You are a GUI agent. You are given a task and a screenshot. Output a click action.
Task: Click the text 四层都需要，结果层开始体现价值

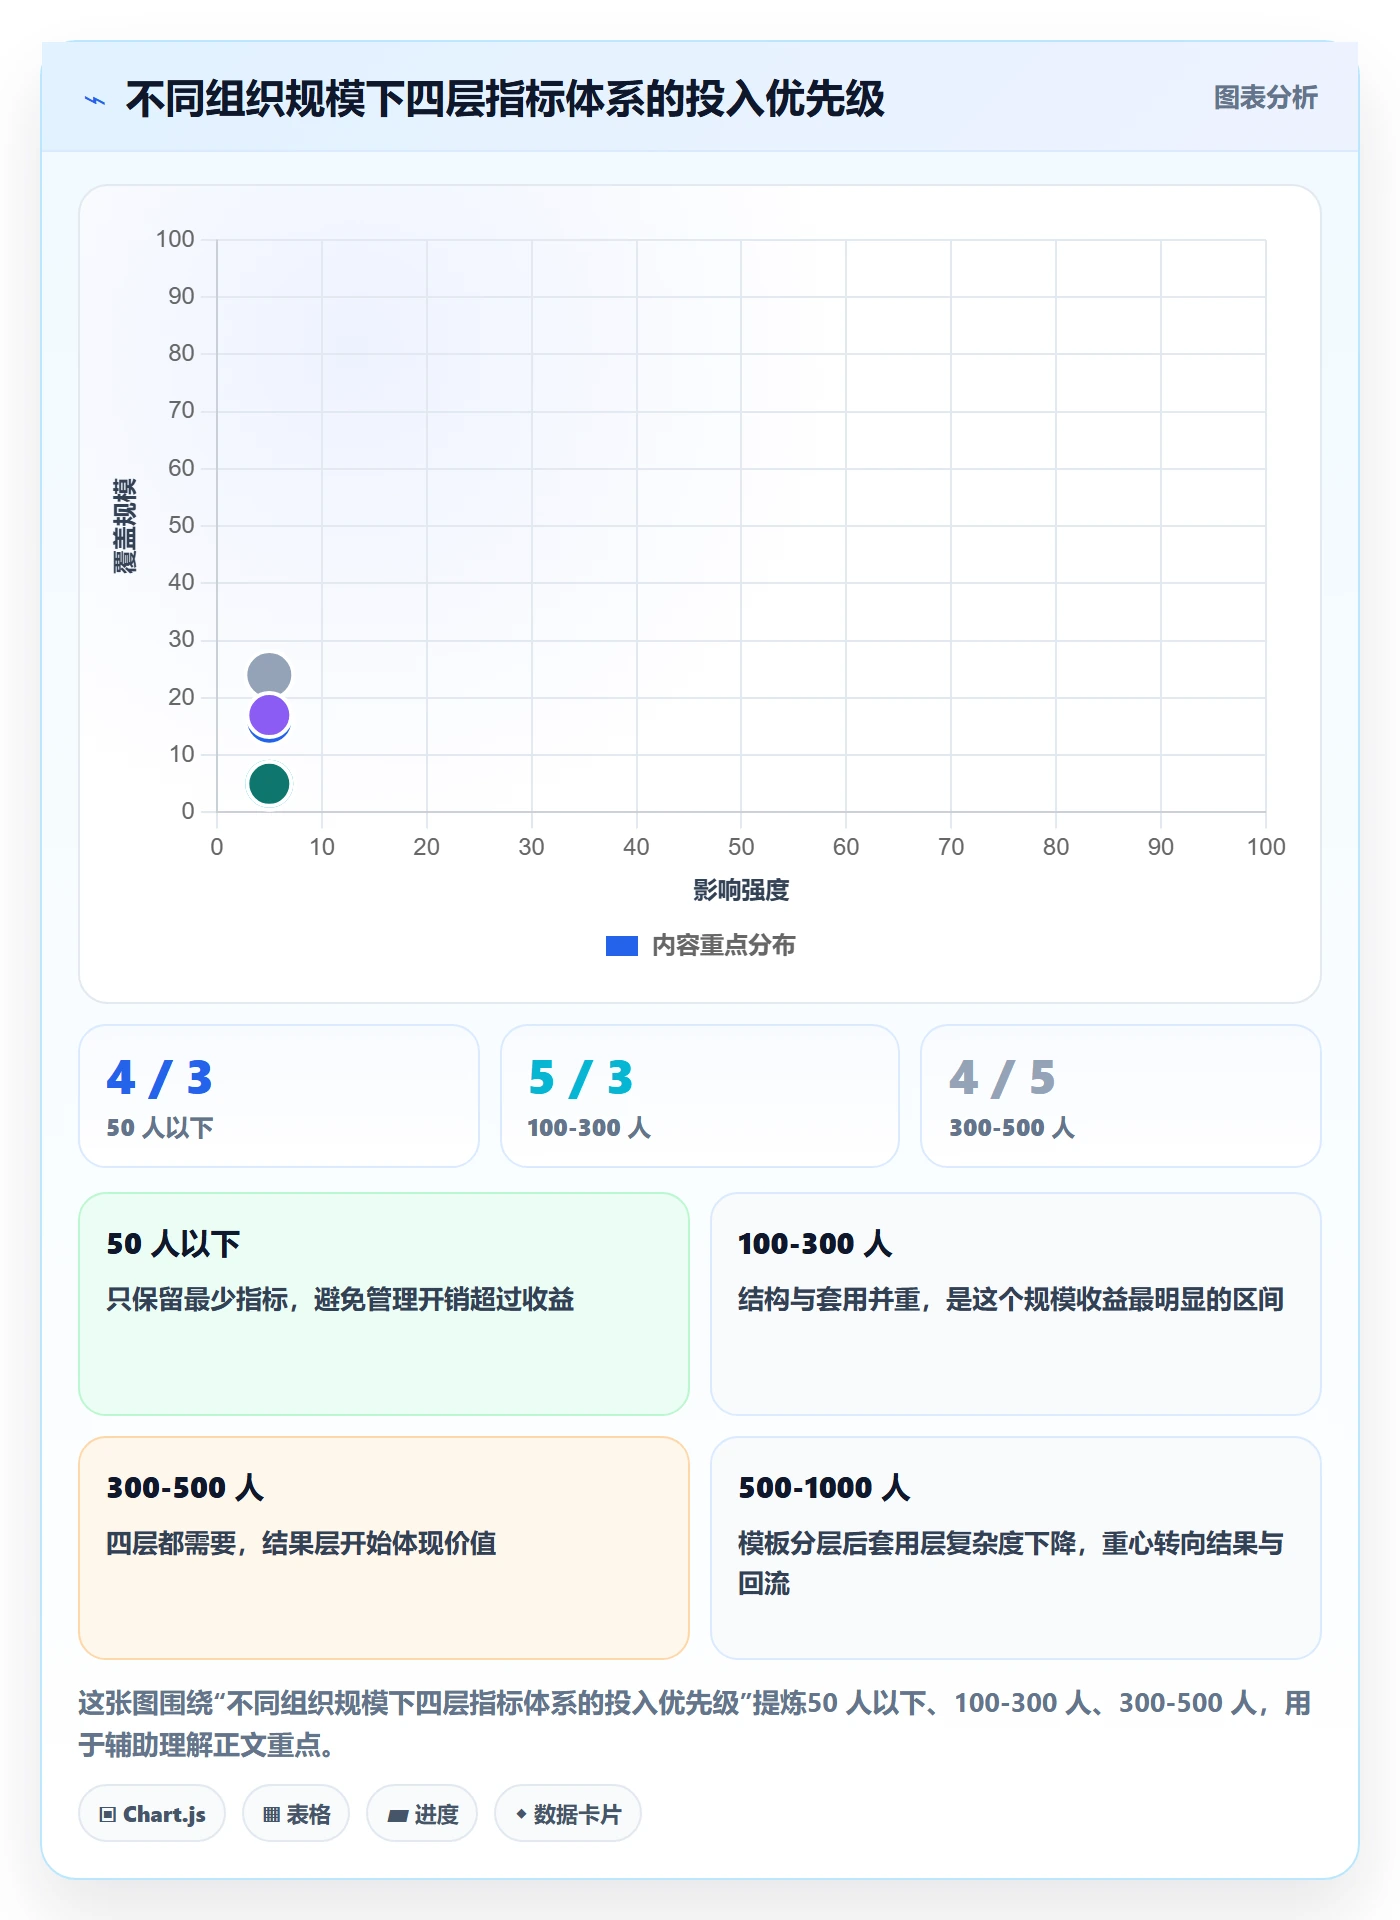(302, 1544)
